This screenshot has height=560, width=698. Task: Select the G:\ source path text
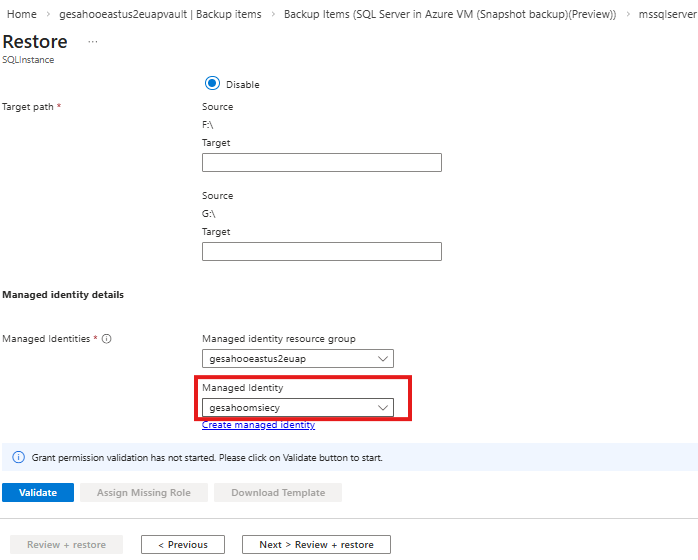coord(209,214)
